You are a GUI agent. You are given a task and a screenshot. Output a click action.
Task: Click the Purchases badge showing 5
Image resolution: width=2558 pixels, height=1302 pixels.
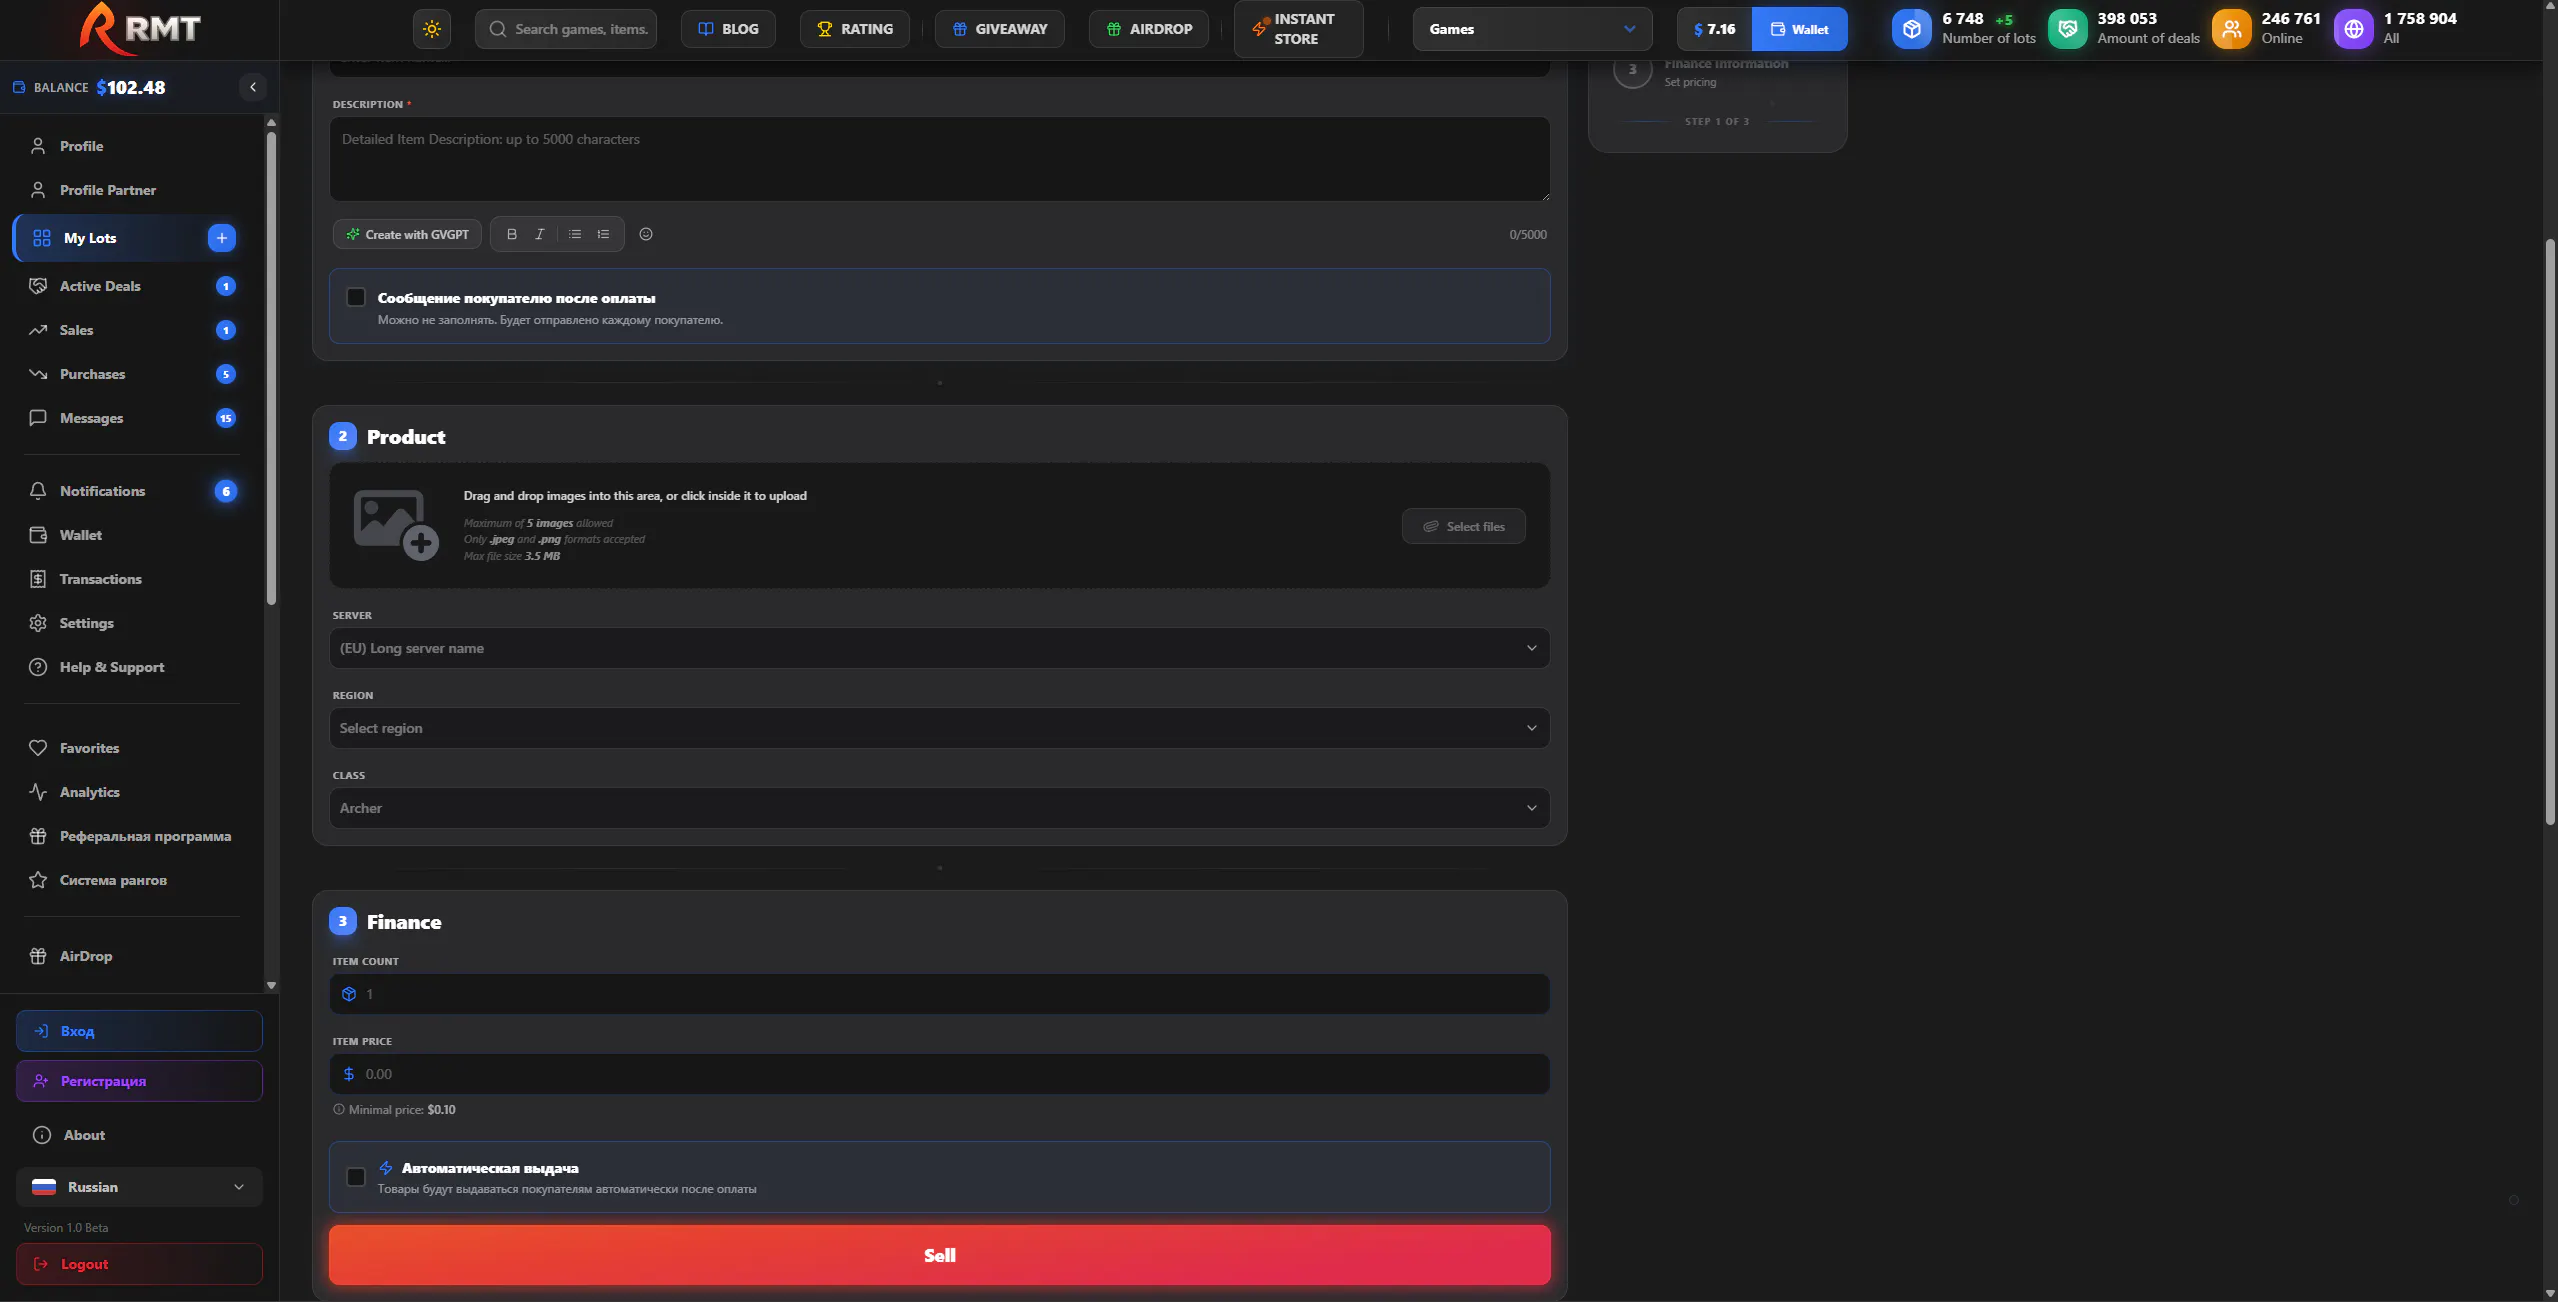point(226,374)
